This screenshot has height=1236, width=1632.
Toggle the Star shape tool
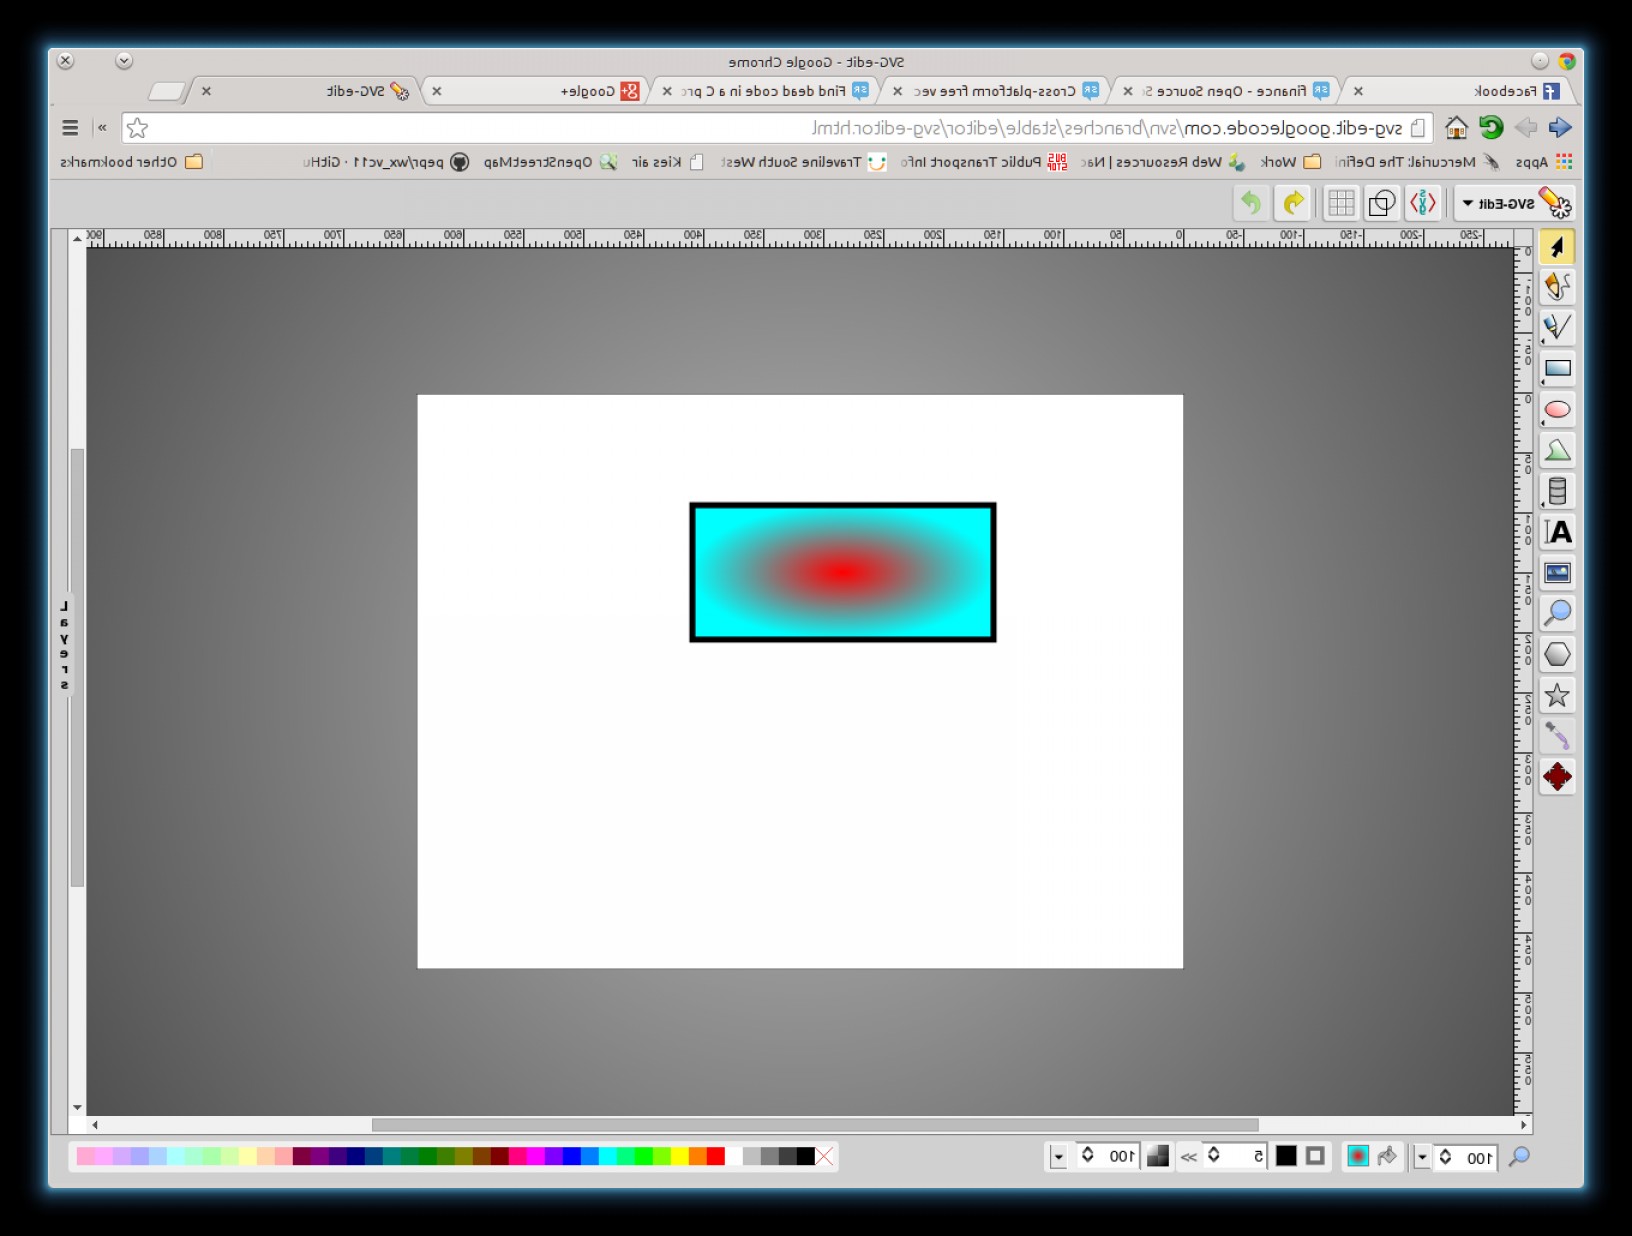tap(1557, 693)
